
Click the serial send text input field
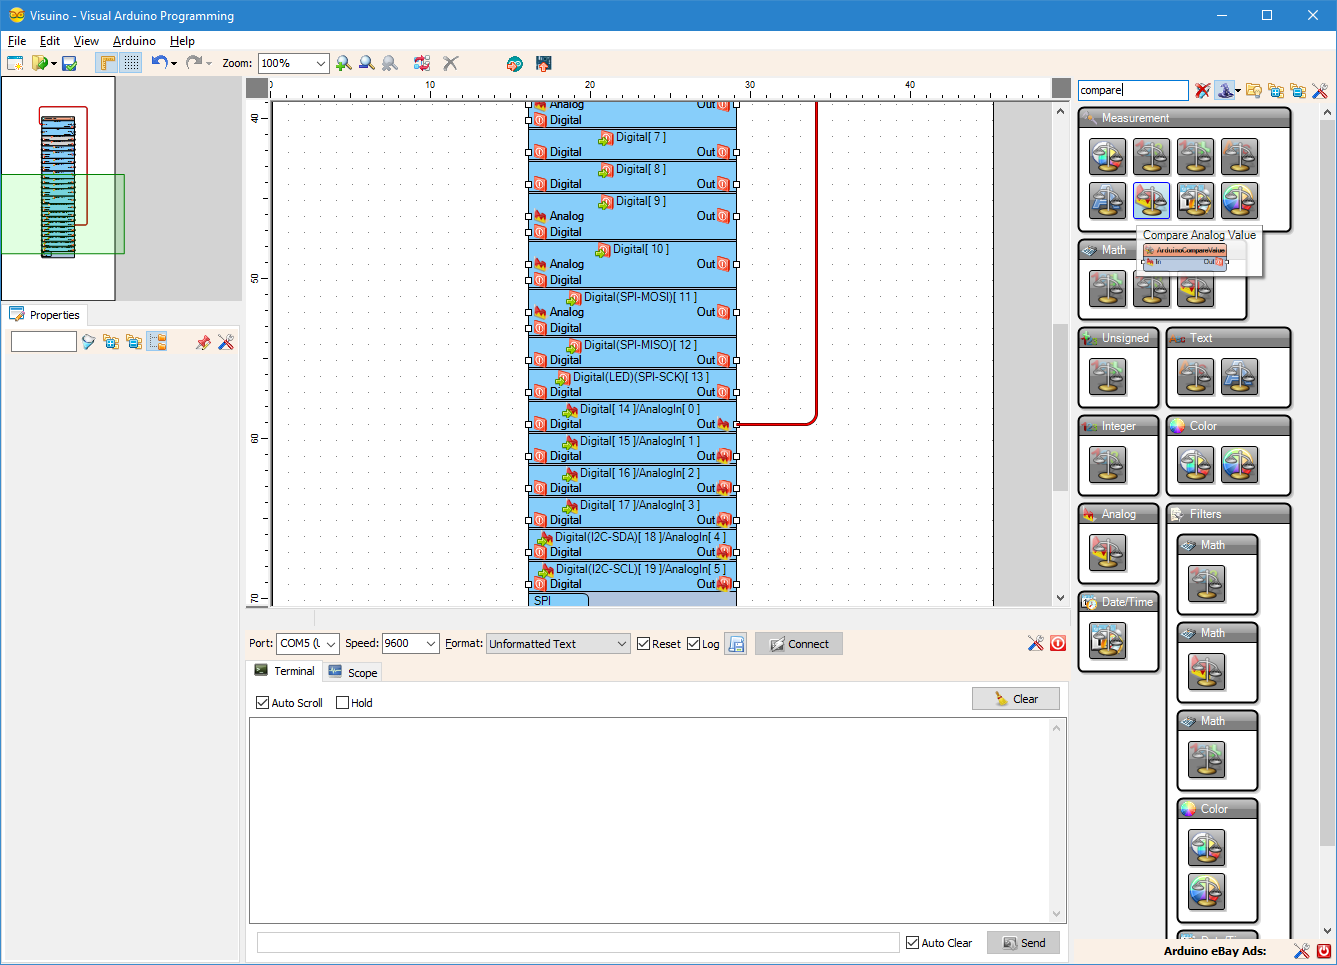tap(578, 943)
